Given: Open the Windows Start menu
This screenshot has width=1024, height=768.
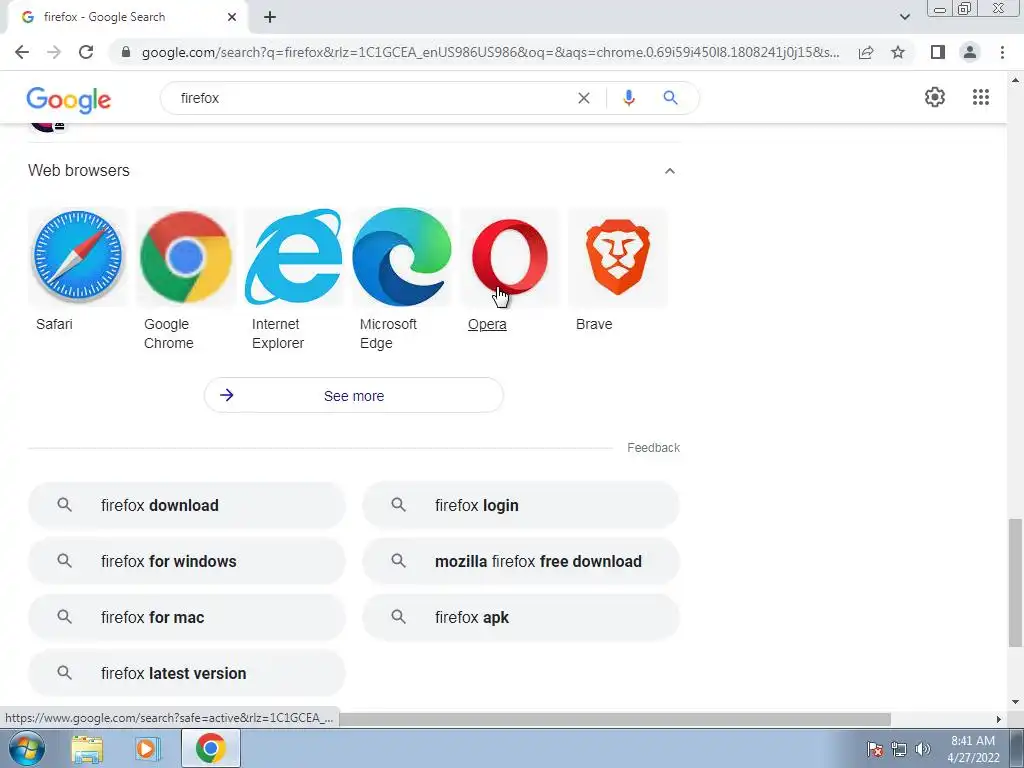Looking at the screenshot, I should tap(27, 748).
